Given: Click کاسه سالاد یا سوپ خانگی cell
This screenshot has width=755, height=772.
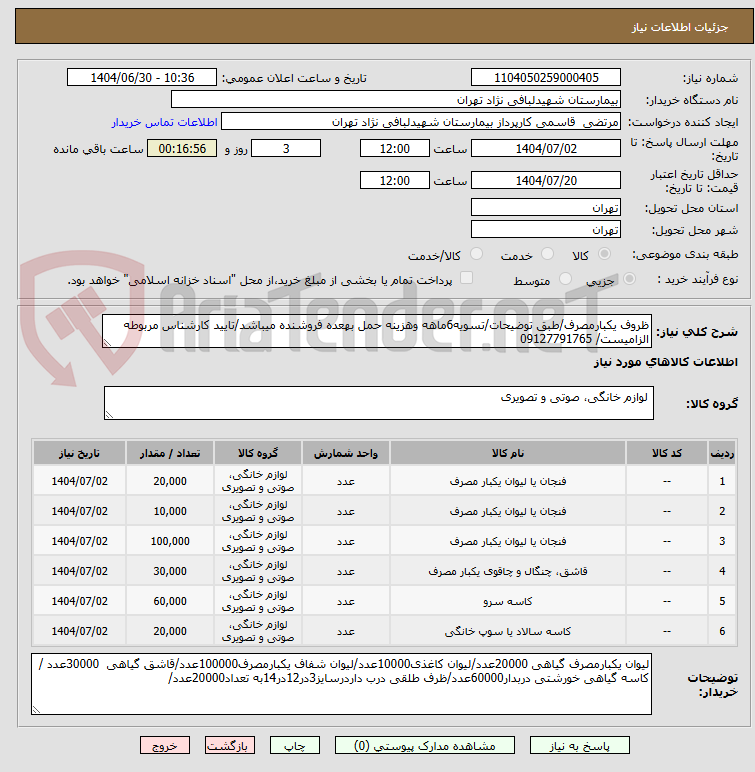Looking at the screenshot, I should point(508,631).
